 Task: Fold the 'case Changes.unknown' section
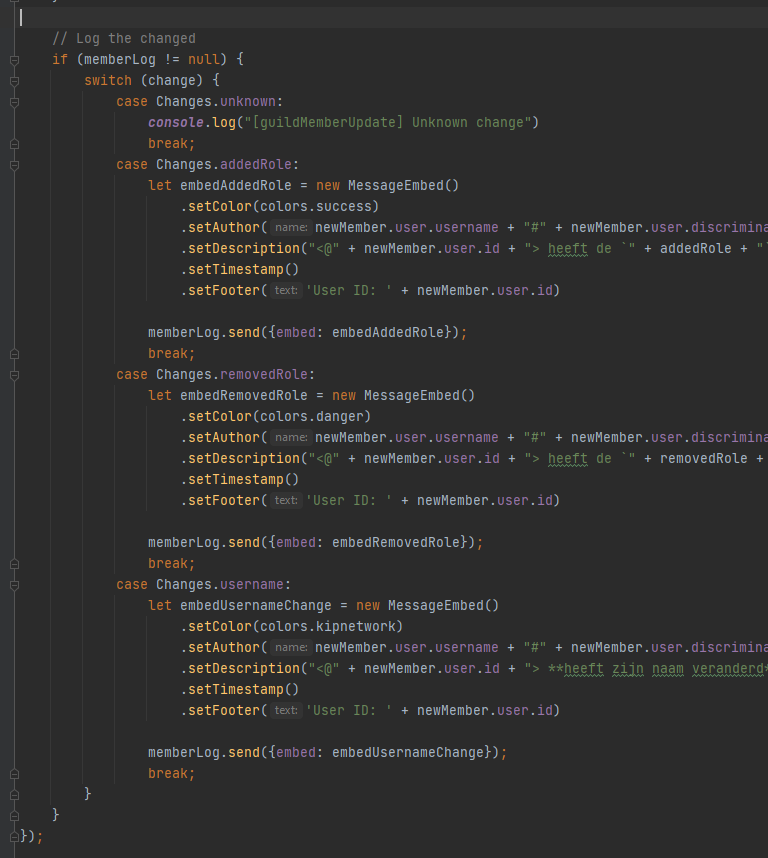[x=14, y=102]
